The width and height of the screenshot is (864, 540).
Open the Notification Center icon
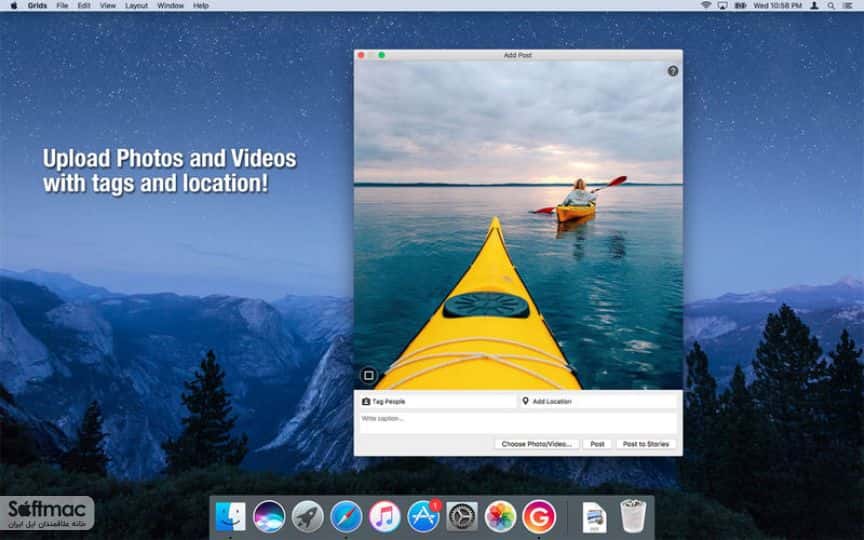847,6
